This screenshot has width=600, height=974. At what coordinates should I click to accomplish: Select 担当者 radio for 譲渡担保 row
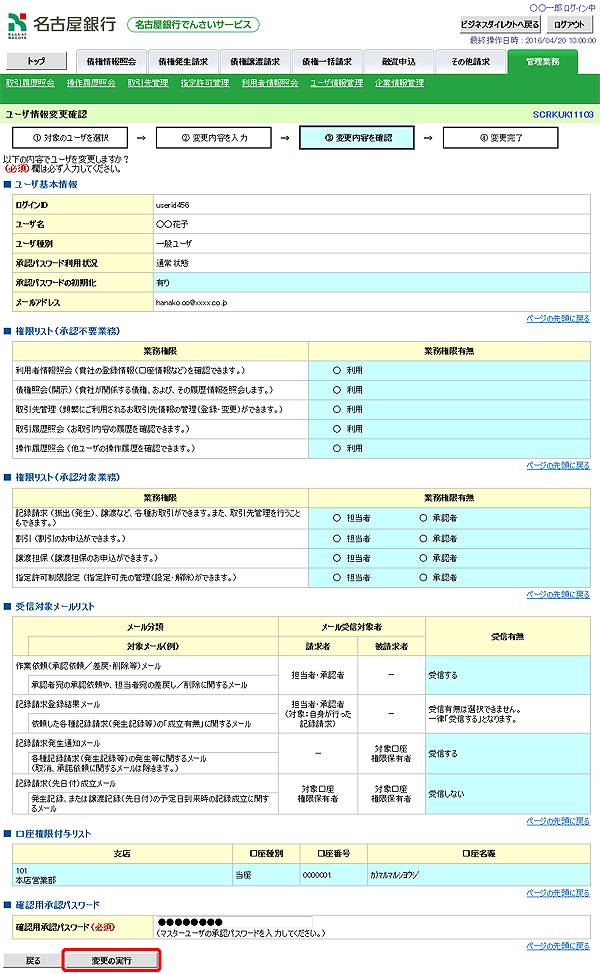(x=337, y=558)
